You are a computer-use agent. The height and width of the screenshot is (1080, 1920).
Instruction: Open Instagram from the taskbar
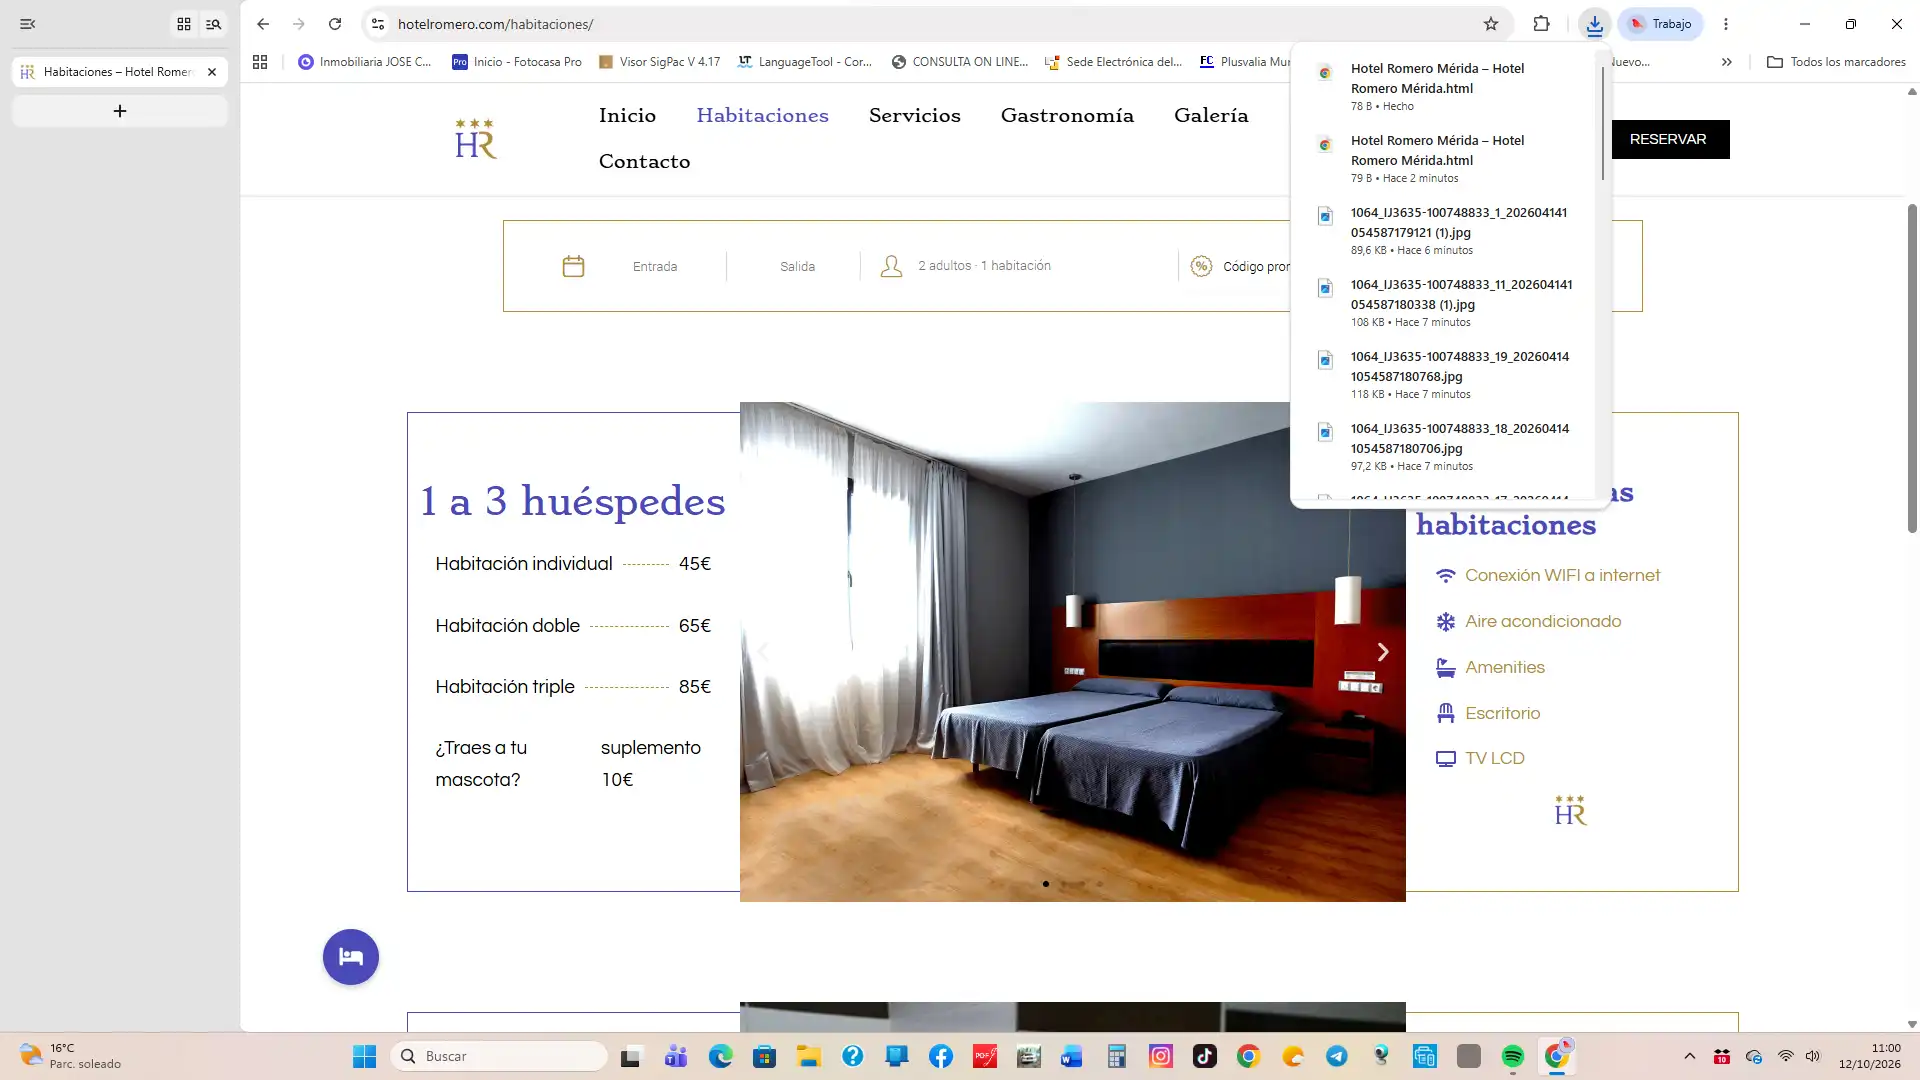[x=1160, y=1056]
